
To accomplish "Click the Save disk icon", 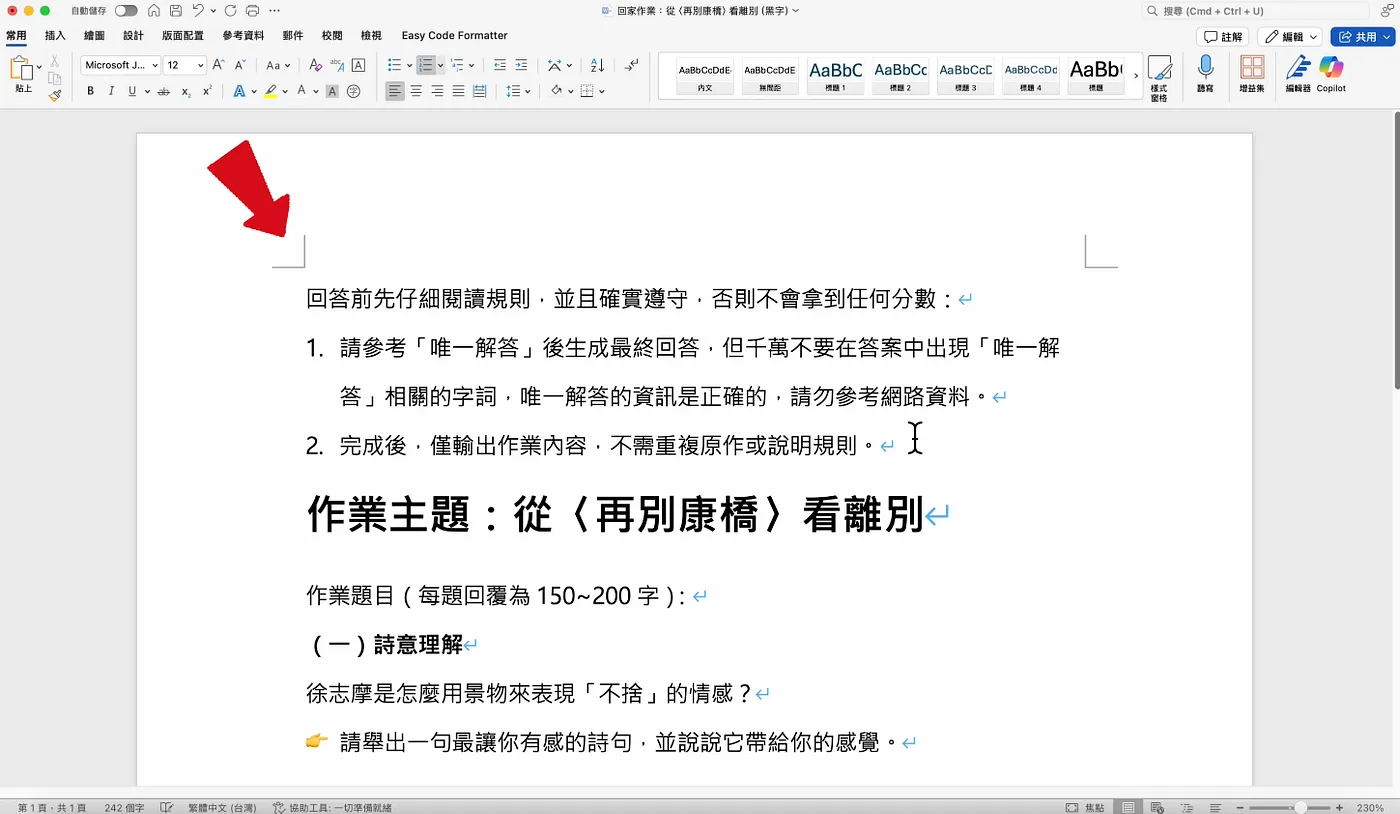I will 175,11.
